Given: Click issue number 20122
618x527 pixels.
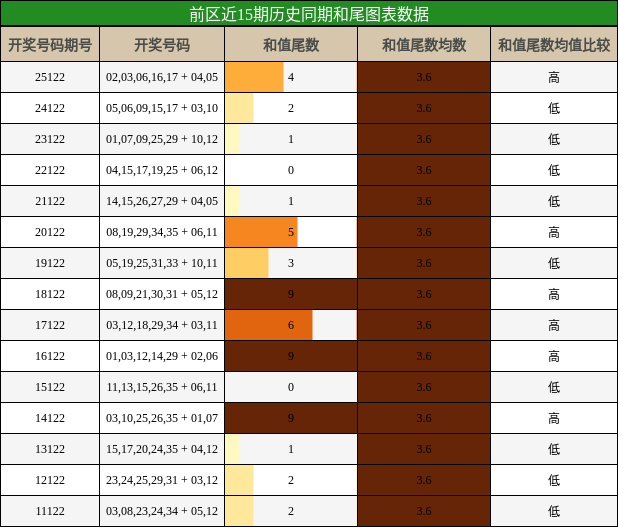Looking at the screenshot, I should pos(50,232).
